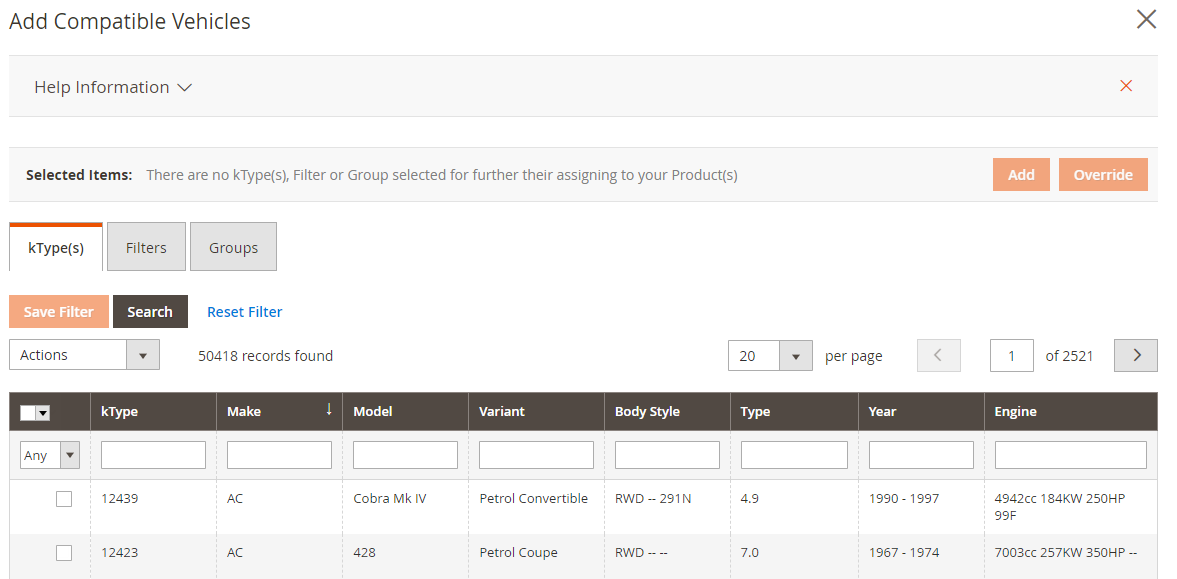Go to next page of records
1177x579 pixels.
(x=1135, y=355)
